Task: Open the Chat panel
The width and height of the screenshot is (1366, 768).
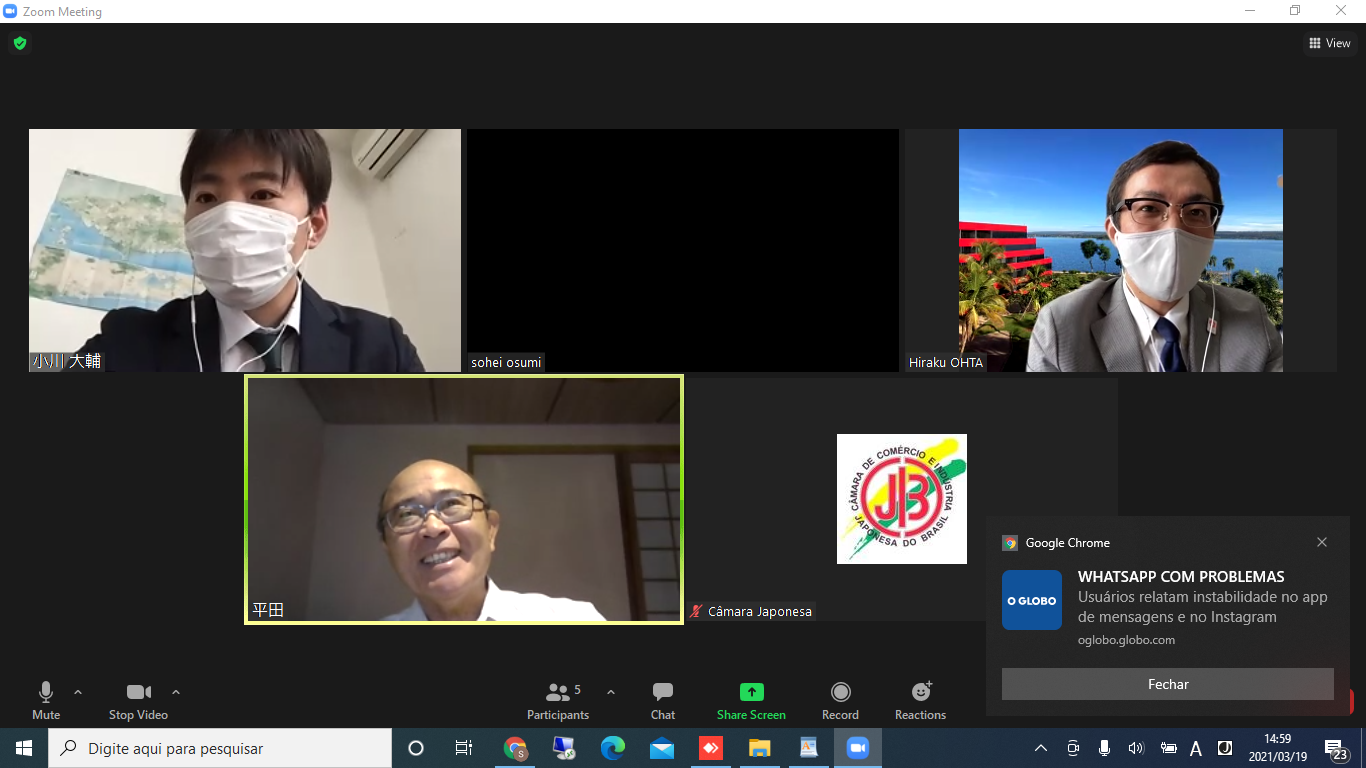Action: [x=662, y=699]
